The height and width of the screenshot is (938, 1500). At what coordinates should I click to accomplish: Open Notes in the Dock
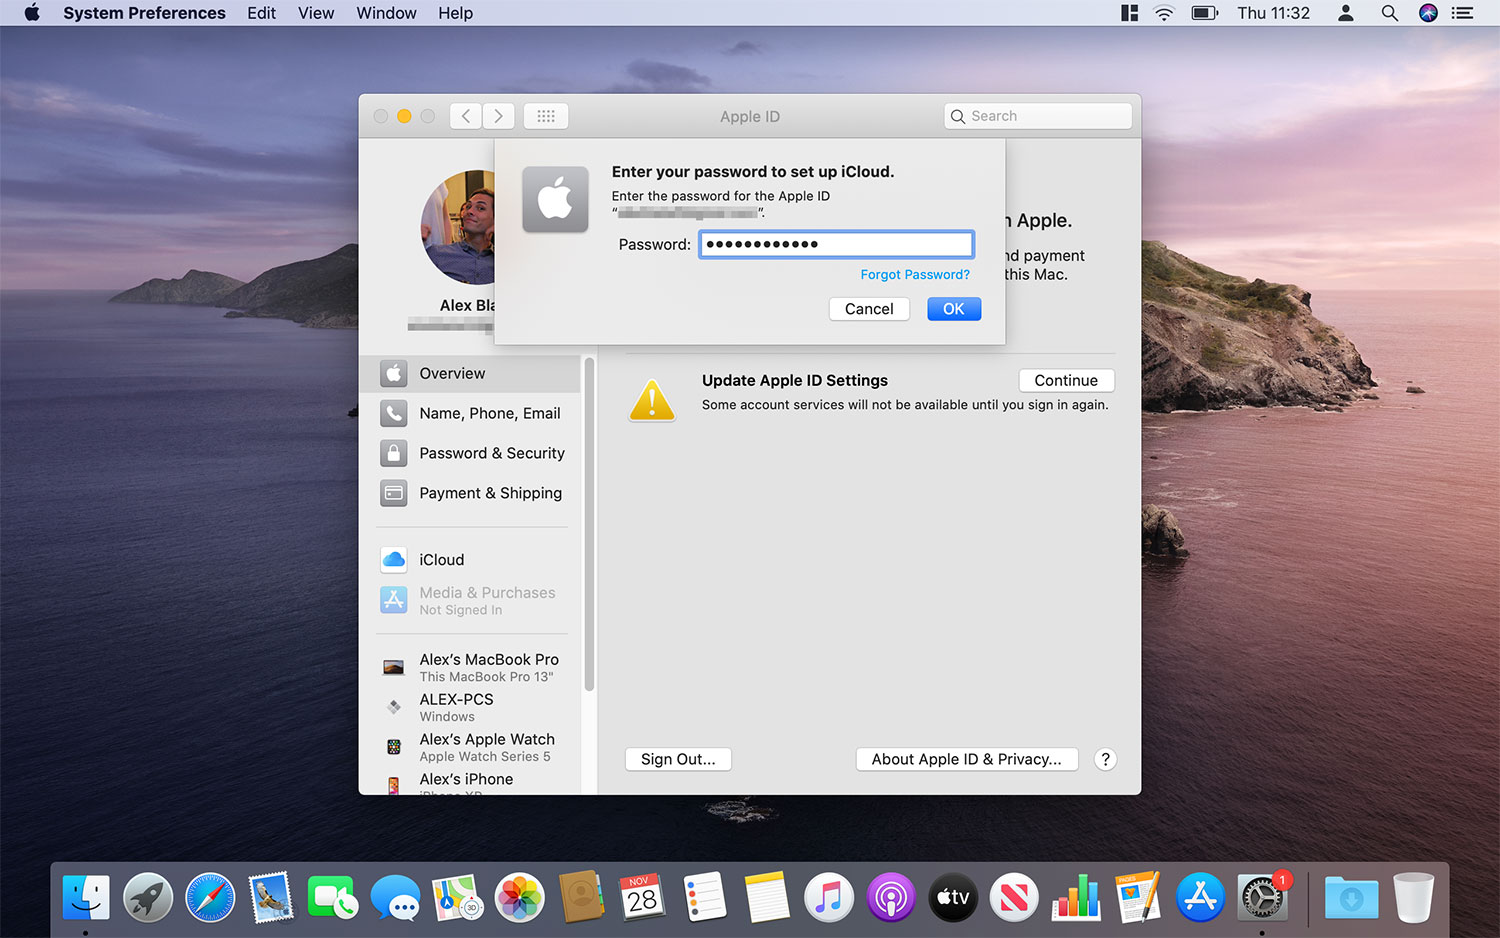click(x=767, y=897)
